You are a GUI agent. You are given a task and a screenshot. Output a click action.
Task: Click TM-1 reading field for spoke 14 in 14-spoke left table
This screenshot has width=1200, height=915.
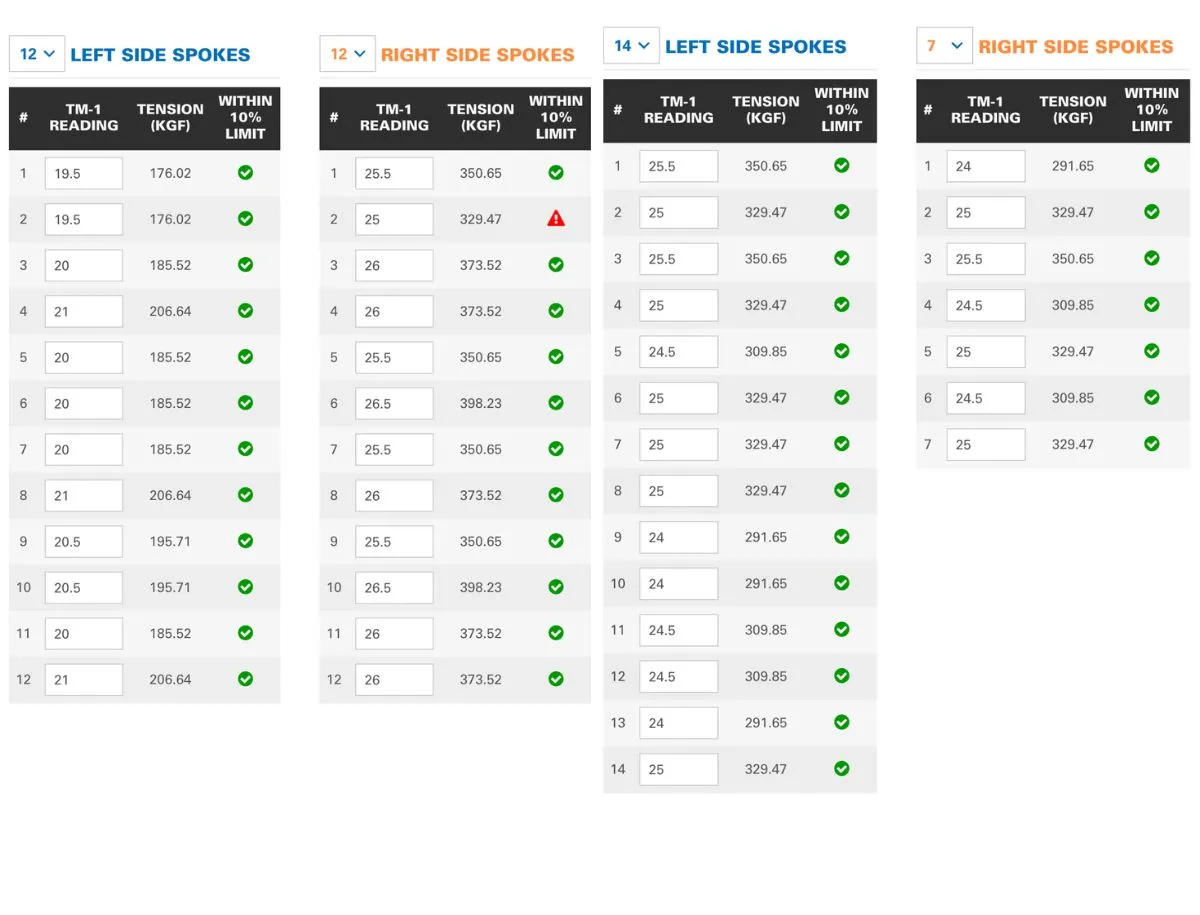pos(679,769)
